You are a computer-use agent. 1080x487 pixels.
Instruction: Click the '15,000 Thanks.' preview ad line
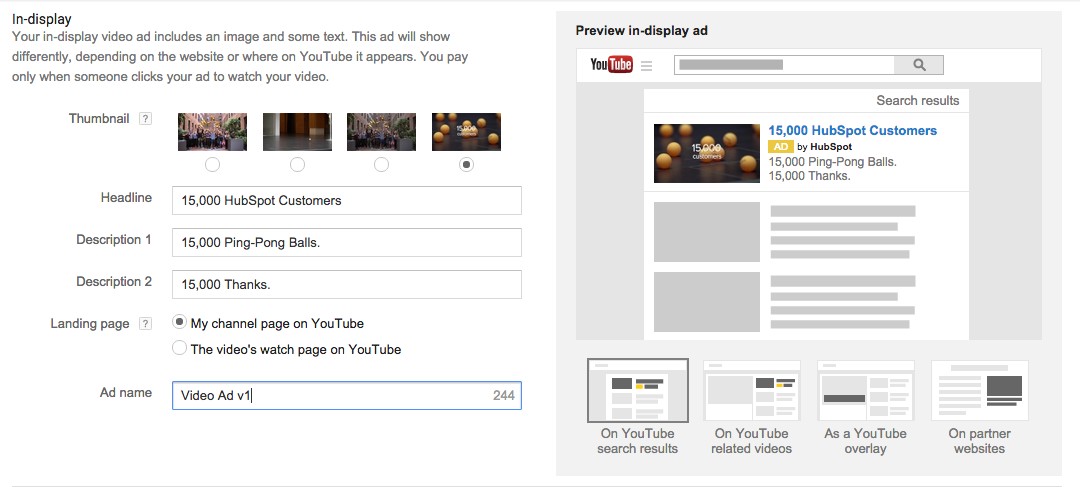click(x=809, y=176)
